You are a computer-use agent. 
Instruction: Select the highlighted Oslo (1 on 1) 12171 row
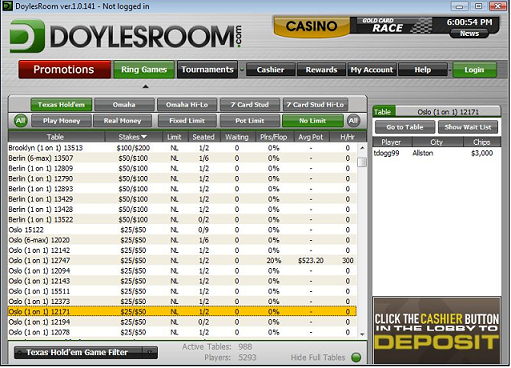182,312
